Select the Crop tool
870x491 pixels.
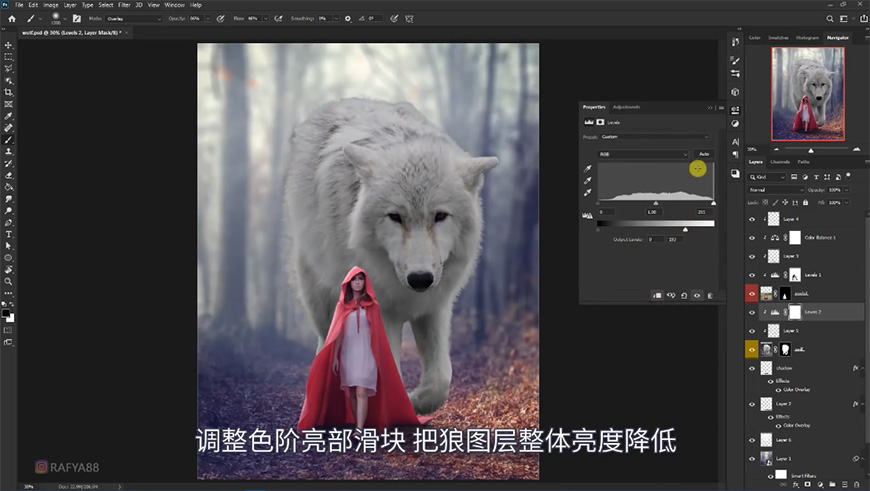pos(8,92)
